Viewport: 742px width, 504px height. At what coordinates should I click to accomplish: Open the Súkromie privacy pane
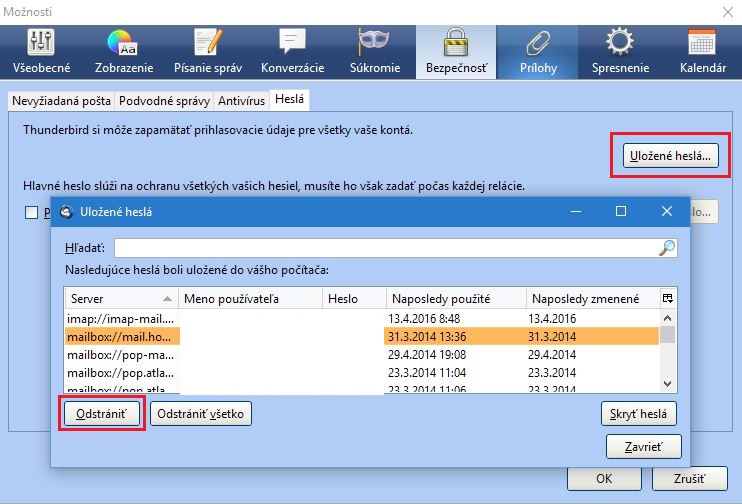coord(375,52)
